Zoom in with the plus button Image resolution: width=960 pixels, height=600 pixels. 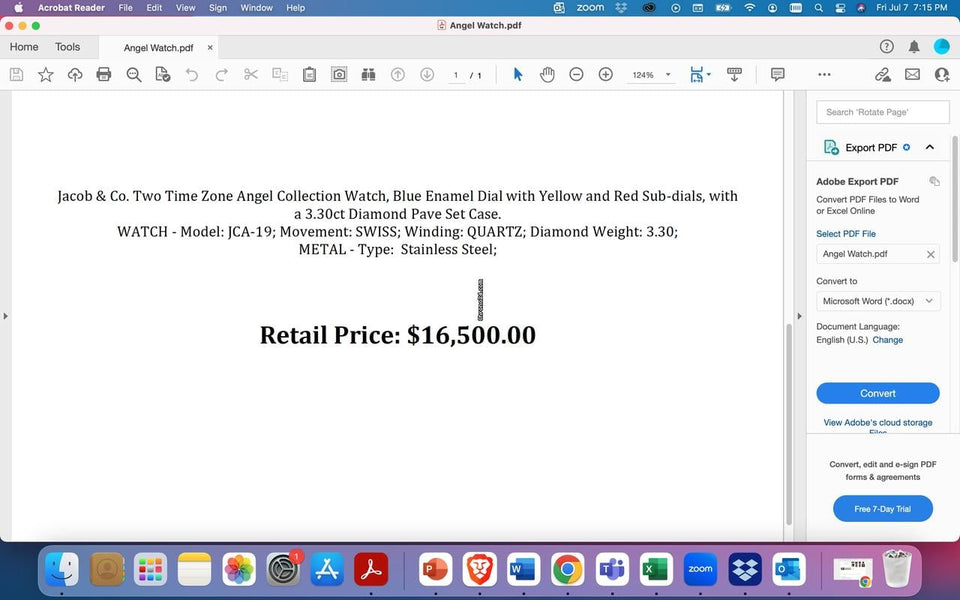(x=606, y=75)
